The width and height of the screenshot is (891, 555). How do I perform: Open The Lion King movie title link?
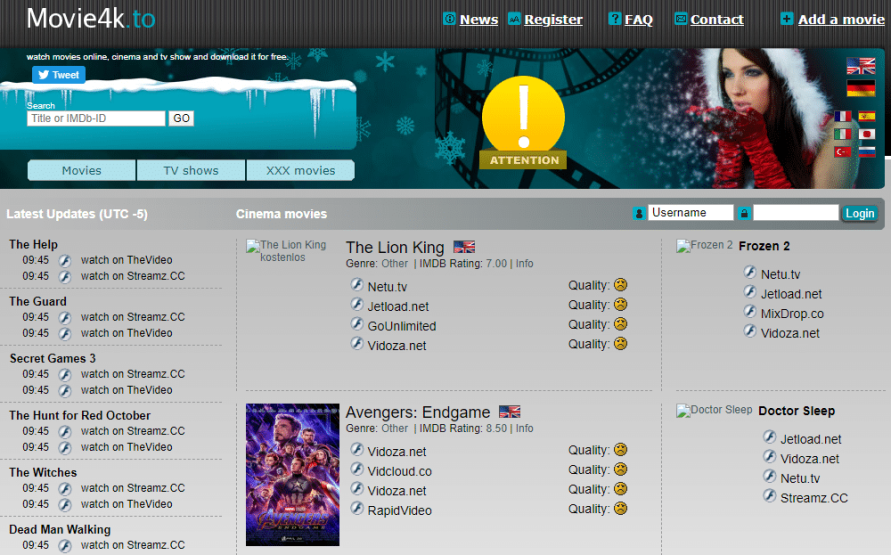point(395,247)
